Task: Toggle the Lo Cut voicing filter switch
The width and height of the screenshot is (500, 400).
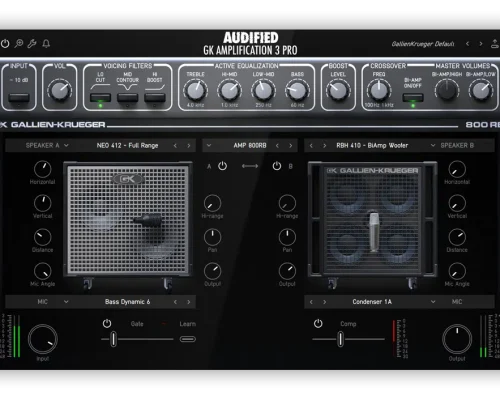Action: (x=100, y=98)
